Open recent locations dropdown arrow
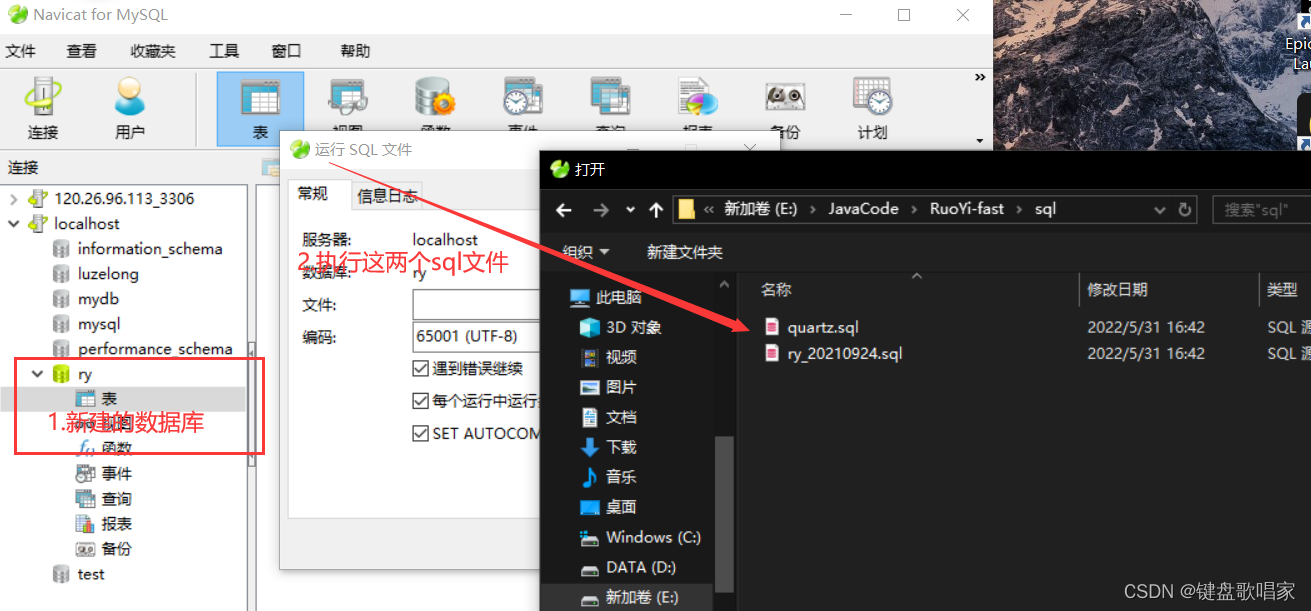Viewport: 1311px width, 611px height. [630, 209]
